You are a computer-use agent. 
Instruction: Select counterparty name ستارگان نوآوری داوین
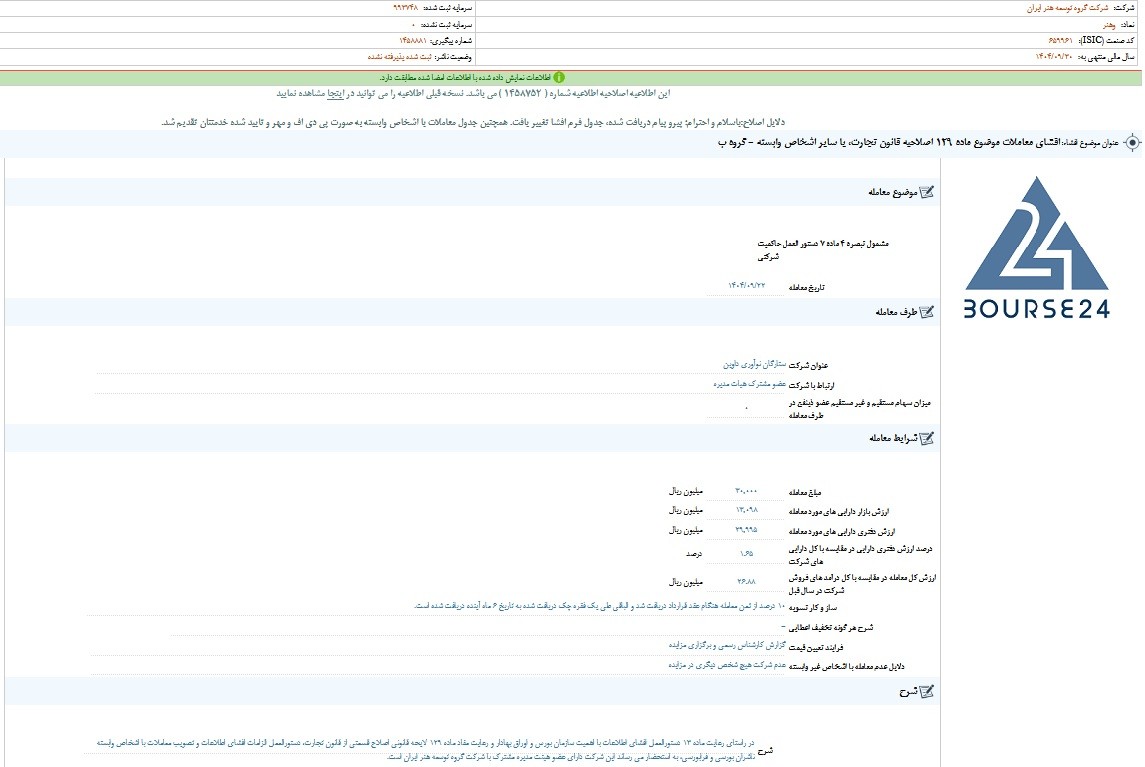pos(754,364)
